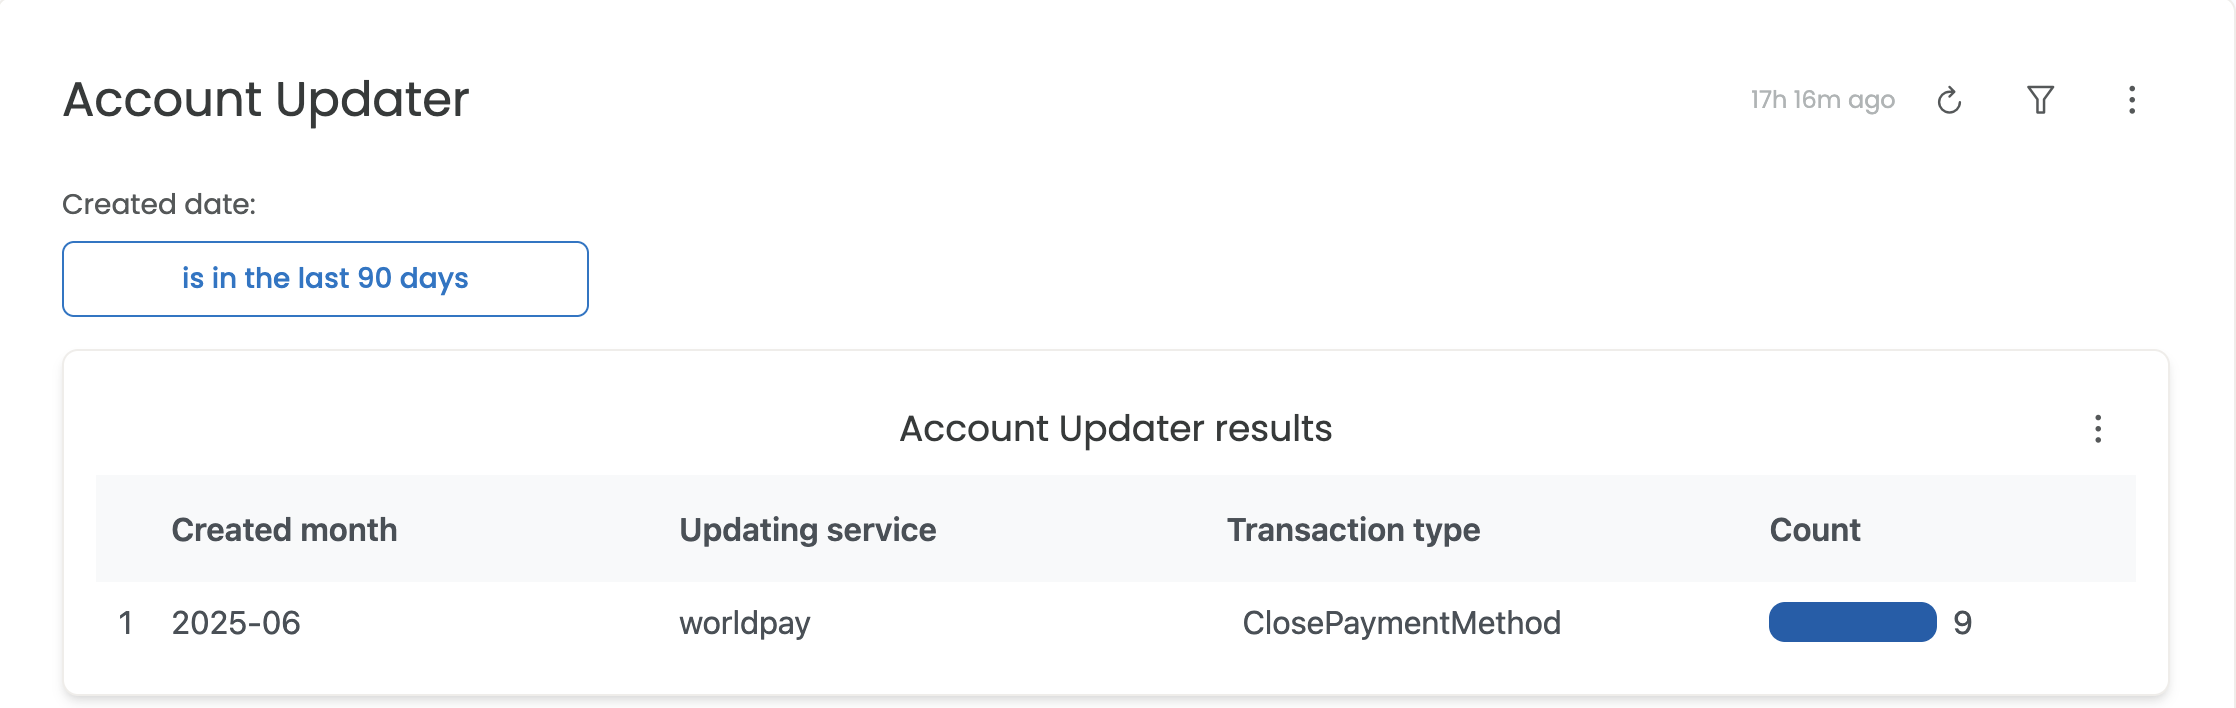The width and height of the screenshot is (2236, 708).
Task: Sort by Updating service column header
Action: tap(808, 530)
